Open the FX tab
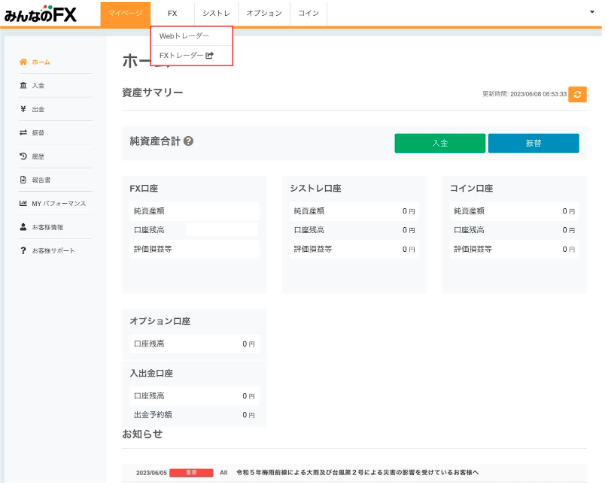Screen dimensions: 607x484 click(172, 14)
